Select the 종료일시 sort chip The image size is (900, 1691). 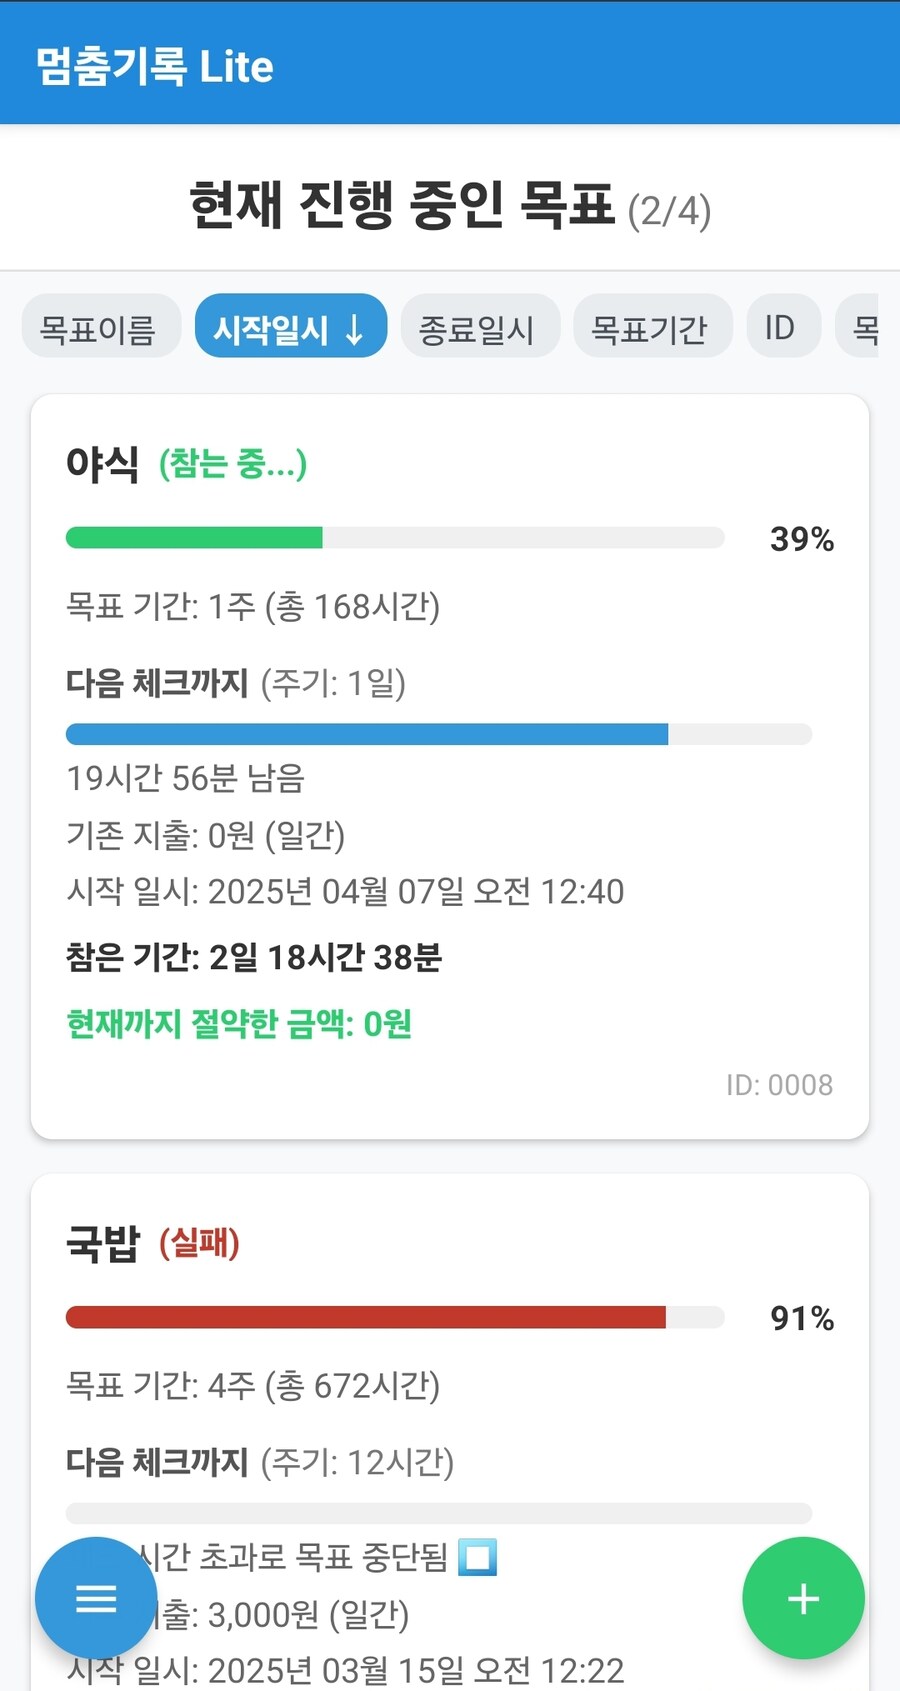click(x=480, y=326)
